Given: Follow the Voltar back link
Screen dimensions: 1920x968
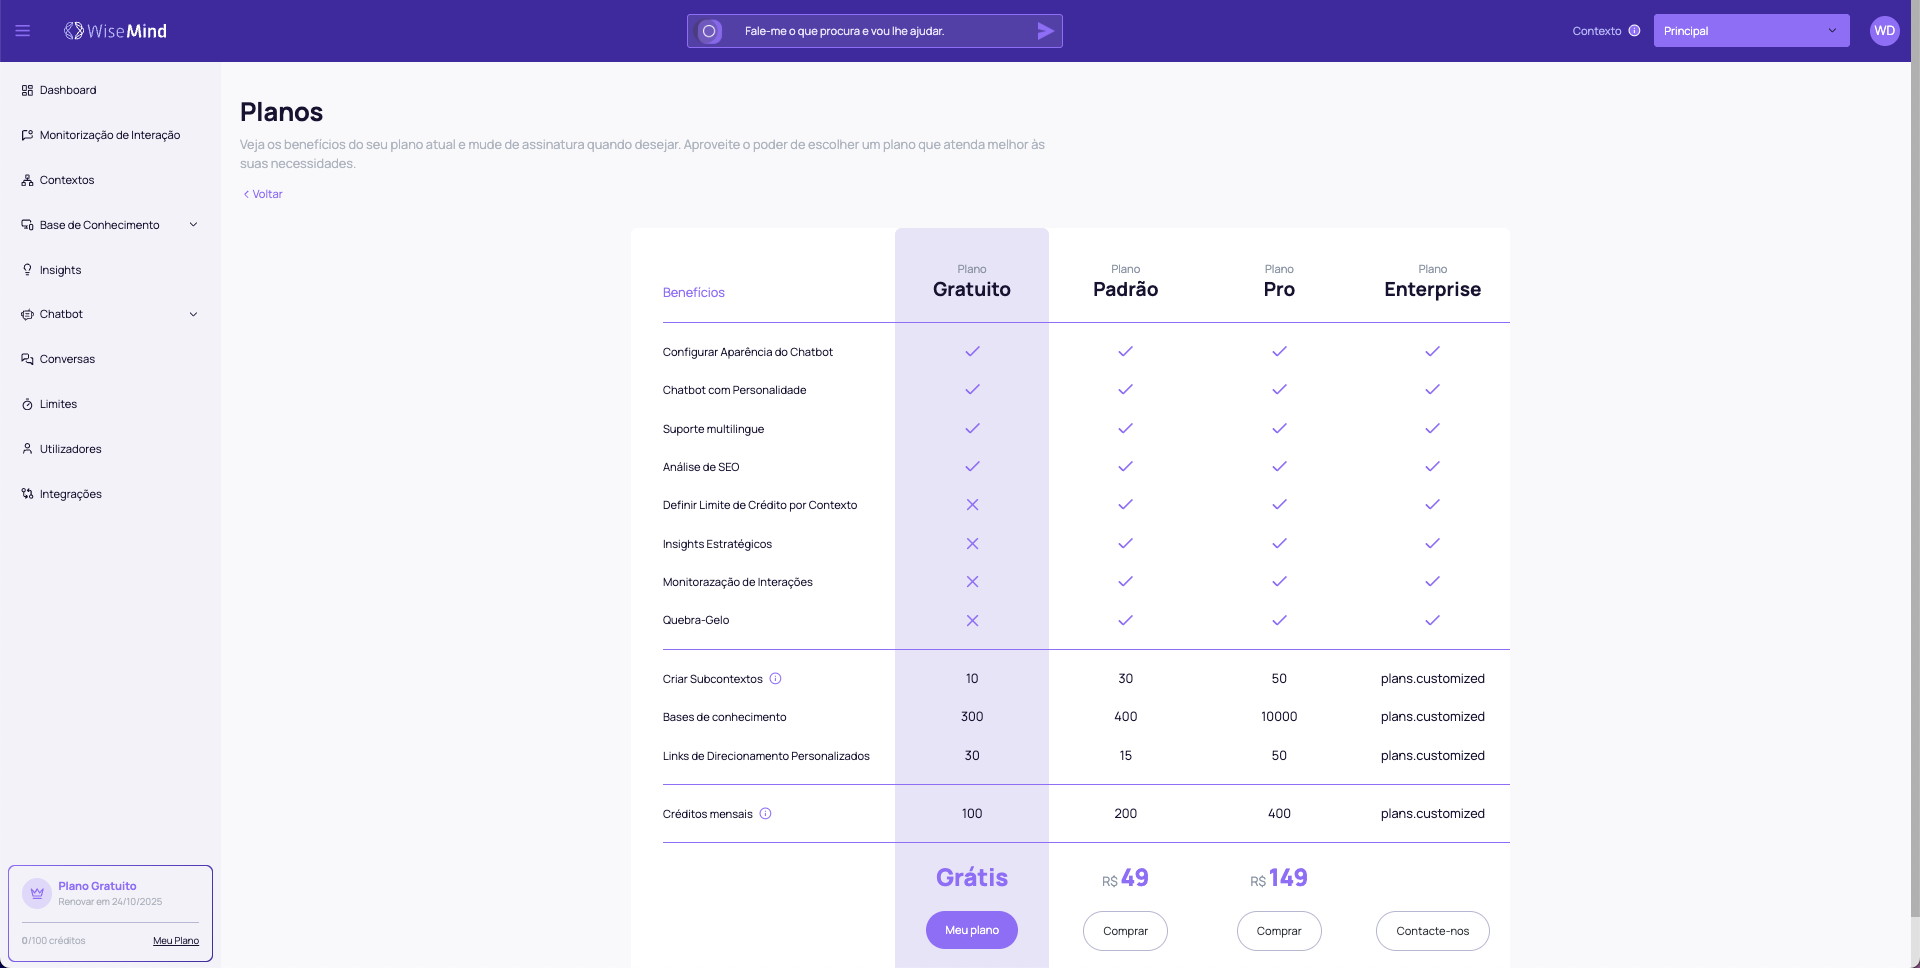Looking at the screenshot, I should (263, 194).
